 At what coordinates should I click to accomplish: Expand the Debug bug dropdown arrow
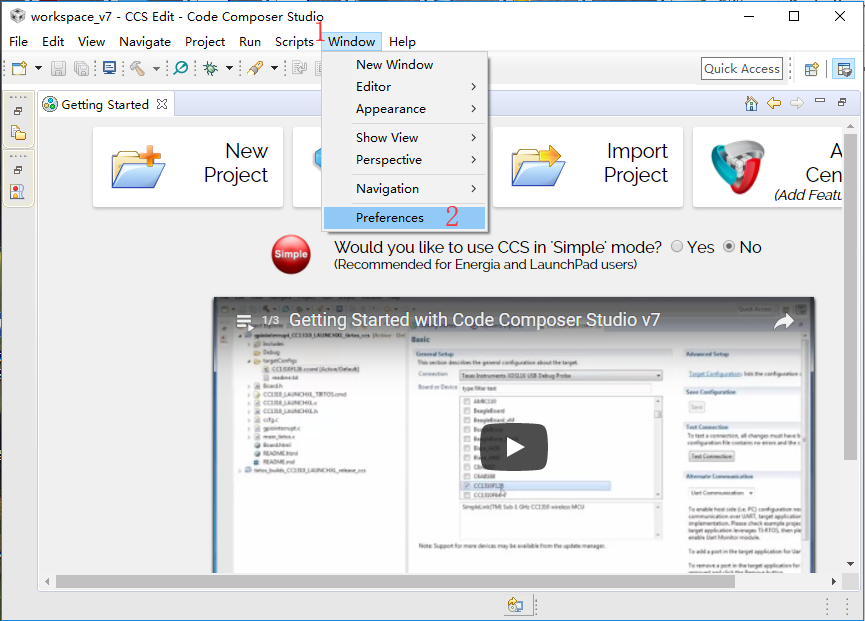pyautogui.click(x=229, y=68)
